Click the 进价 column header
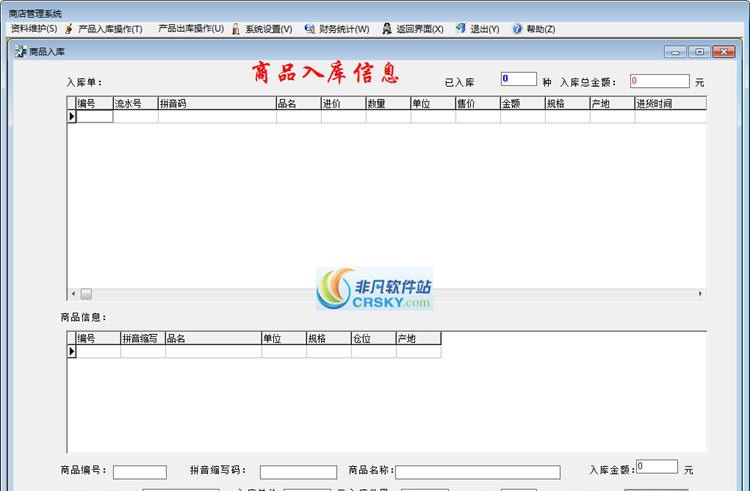 coord(343,103)
